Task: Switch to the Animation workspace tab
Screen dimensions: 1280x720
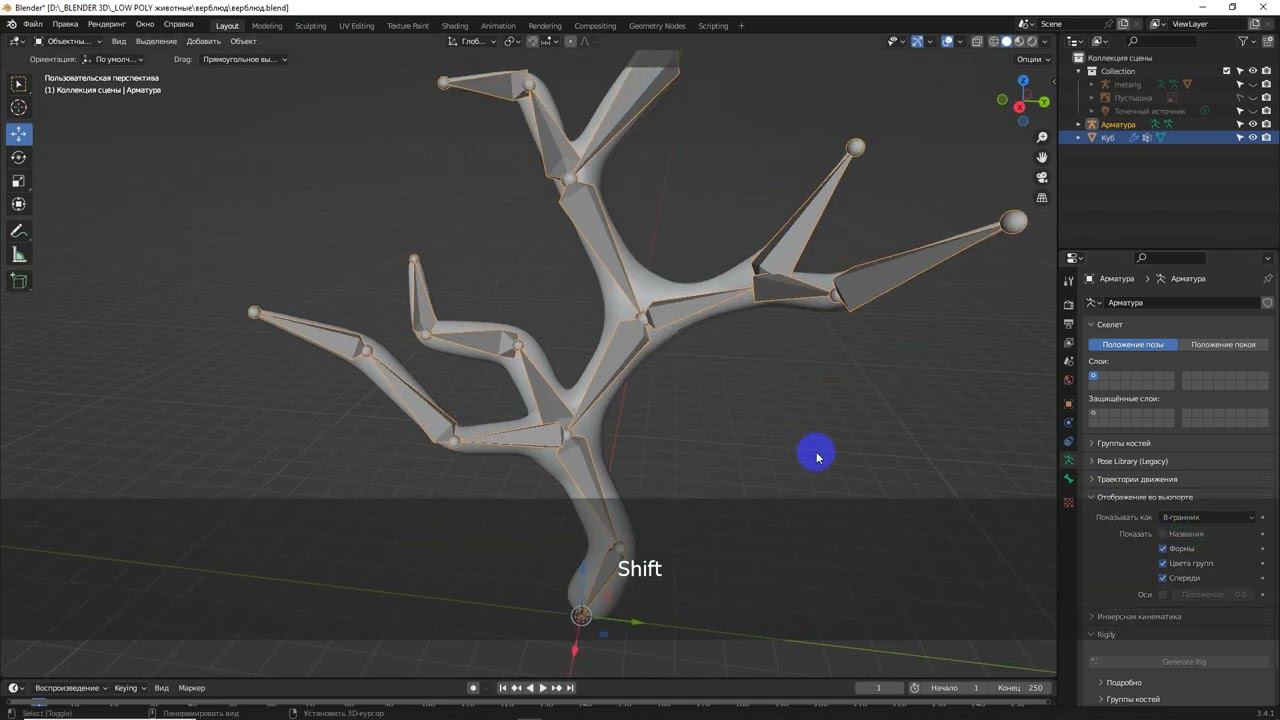Action: coord(498,26)
